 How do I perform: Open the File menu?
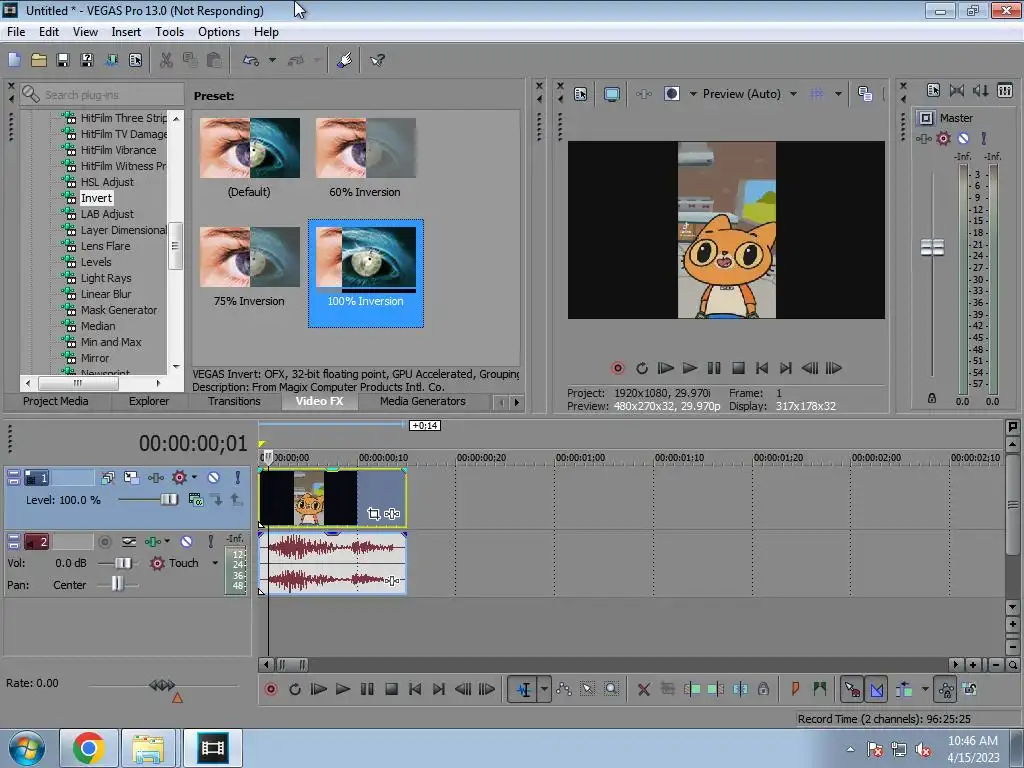16,32
